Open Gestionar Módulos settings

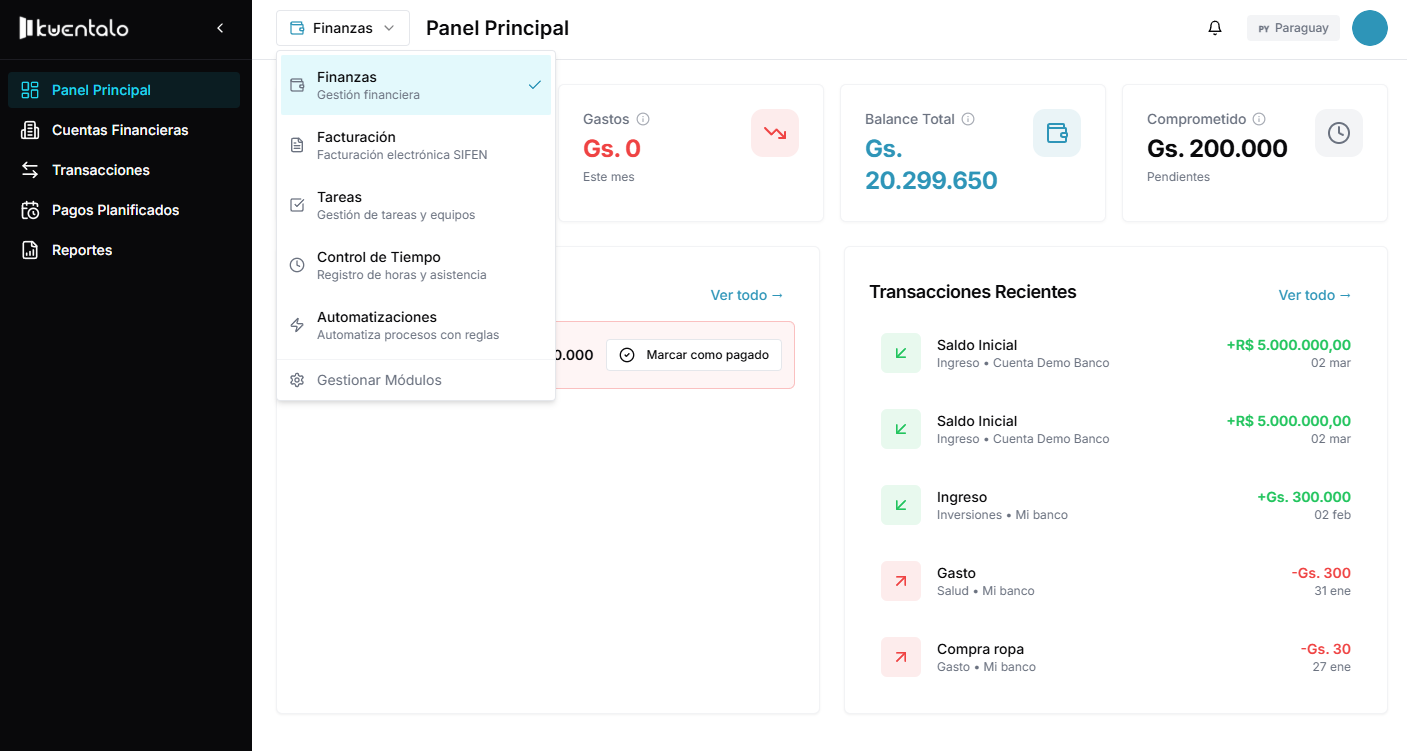pyautogui.click(x=379, y=380)
